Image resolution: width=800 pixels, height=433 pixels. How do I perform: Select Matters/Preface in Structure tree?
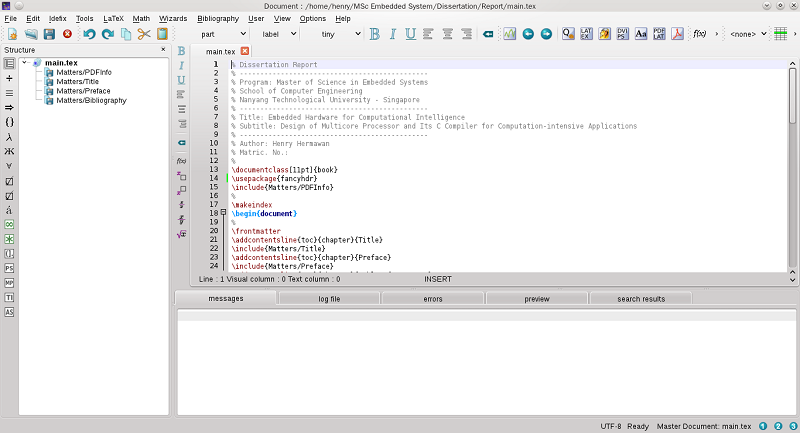[84, 91]
